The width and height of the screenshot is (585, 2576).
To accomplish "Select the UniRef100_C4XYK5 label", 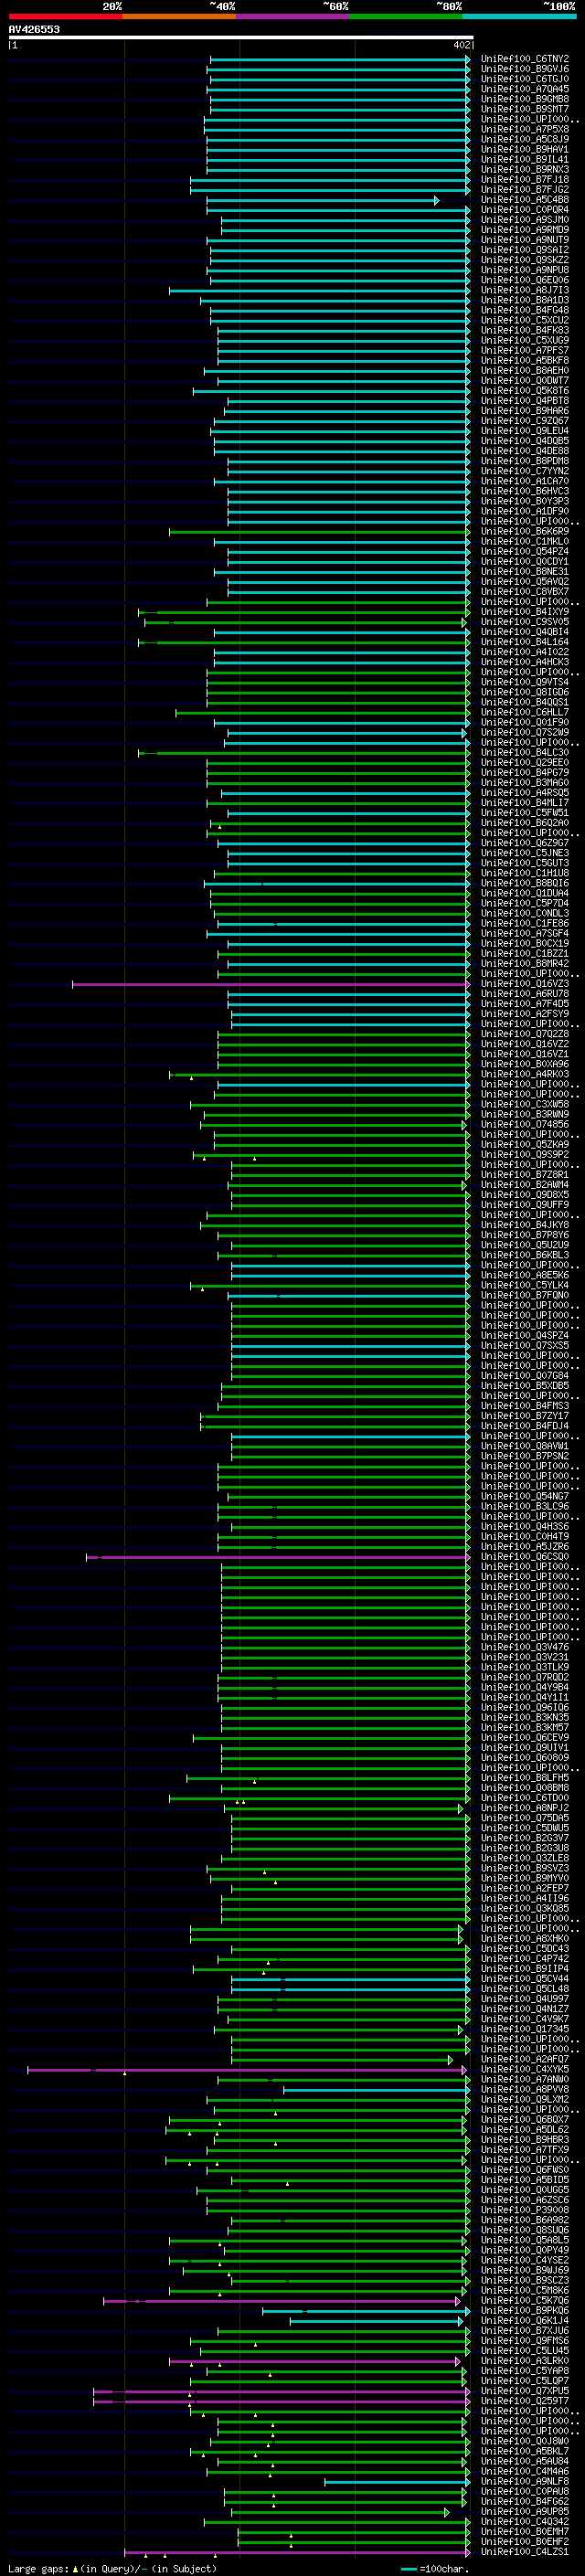I will (525, 2069).
